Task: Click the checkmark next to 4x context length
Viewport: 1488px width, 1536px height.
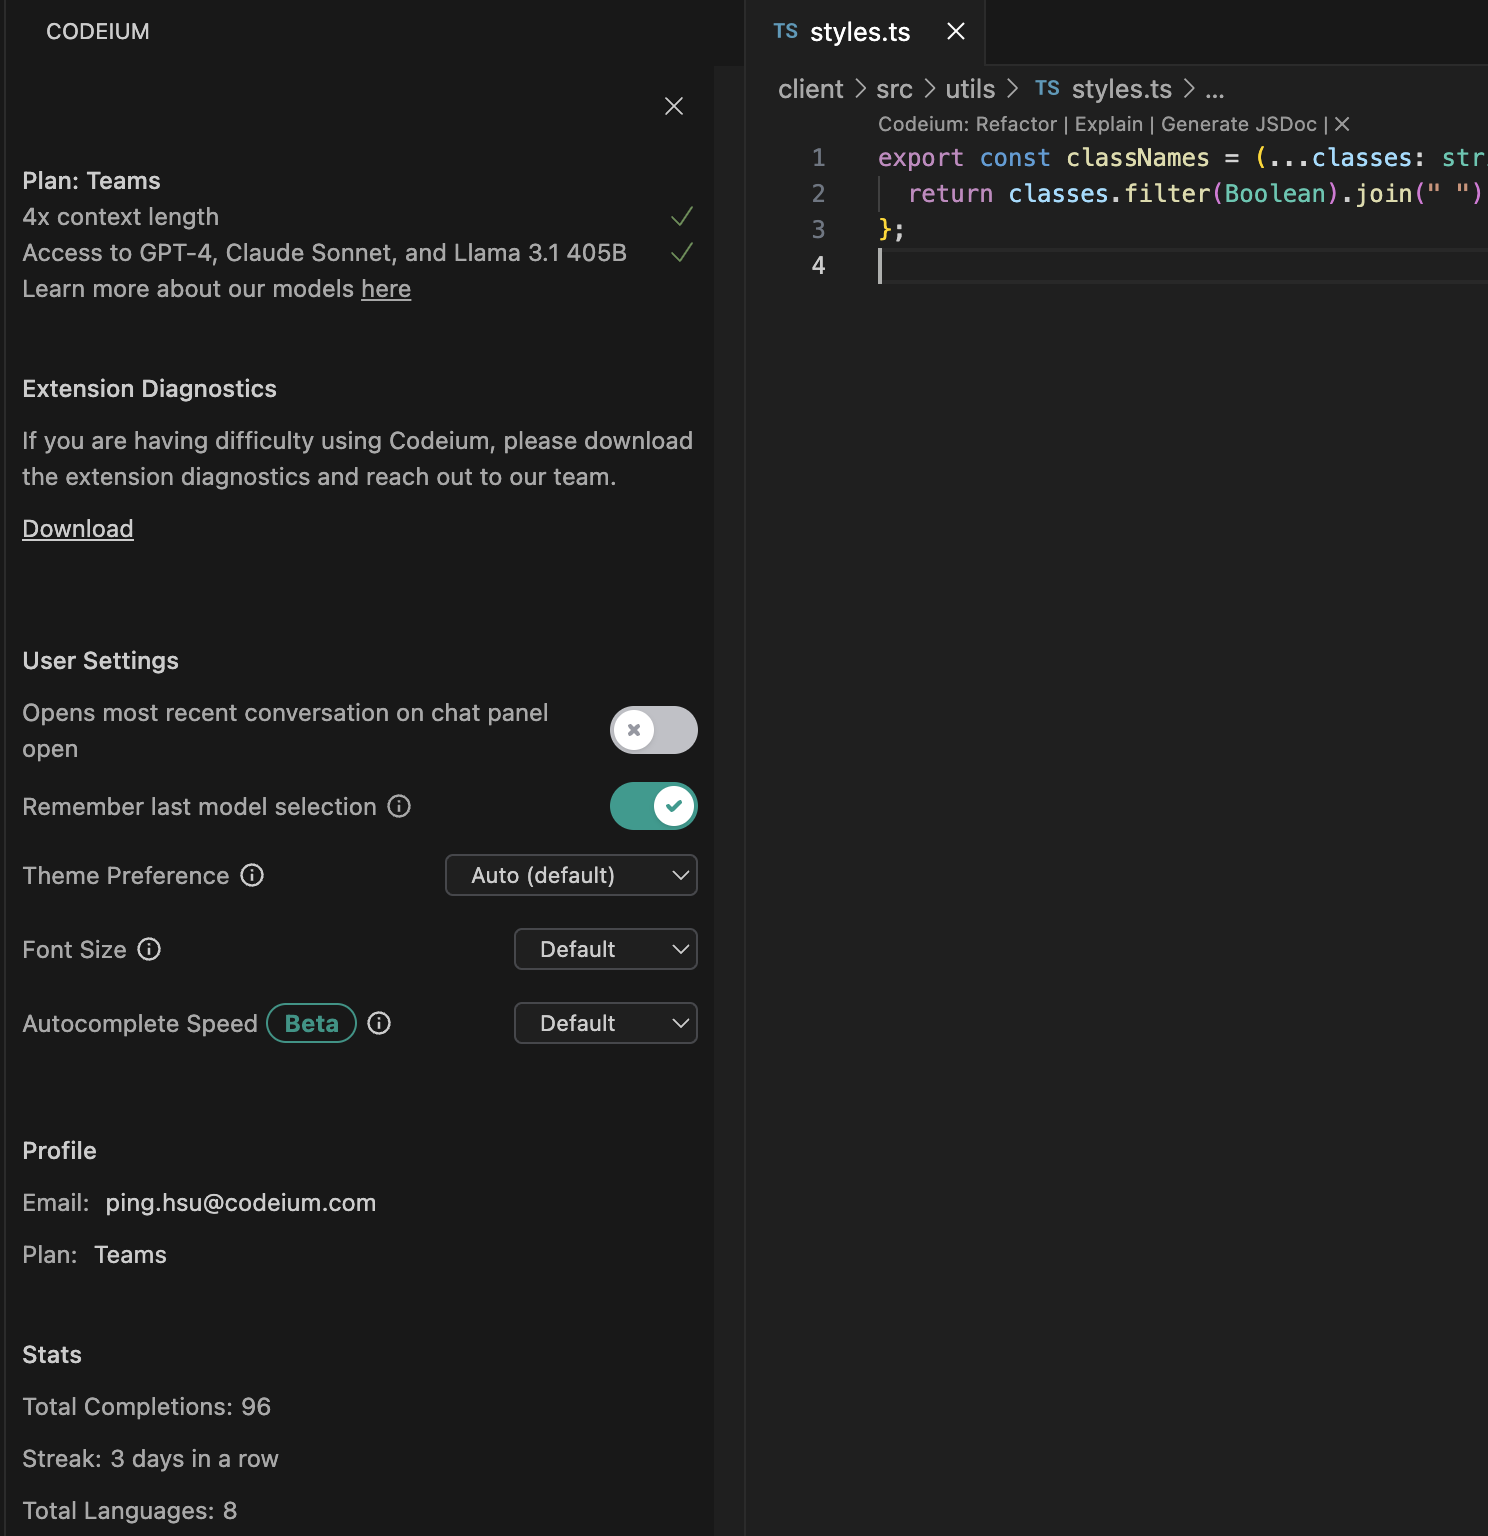Action: (682, 216)
